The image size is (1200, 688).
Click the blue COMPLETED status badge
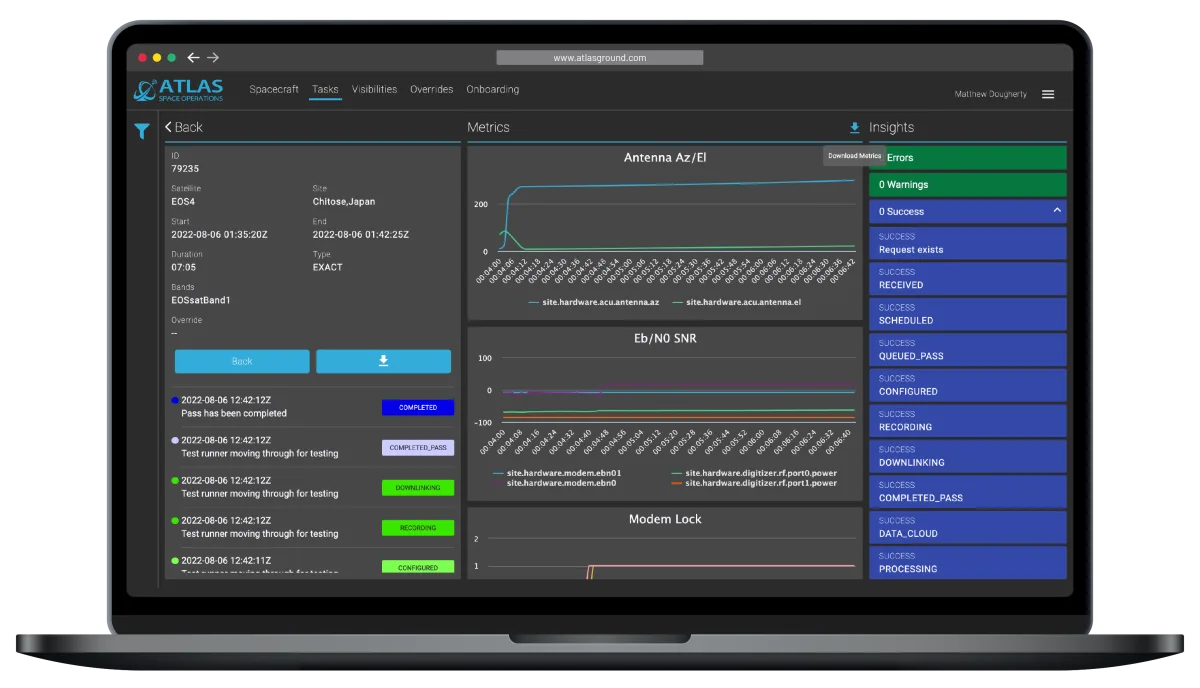click(x=418, y=407)
